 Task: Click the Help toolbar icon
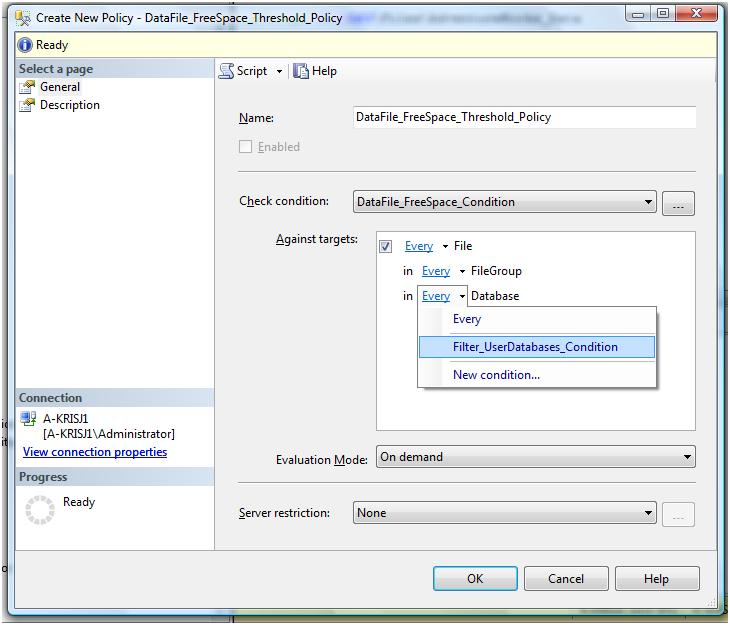click(301, 71)
